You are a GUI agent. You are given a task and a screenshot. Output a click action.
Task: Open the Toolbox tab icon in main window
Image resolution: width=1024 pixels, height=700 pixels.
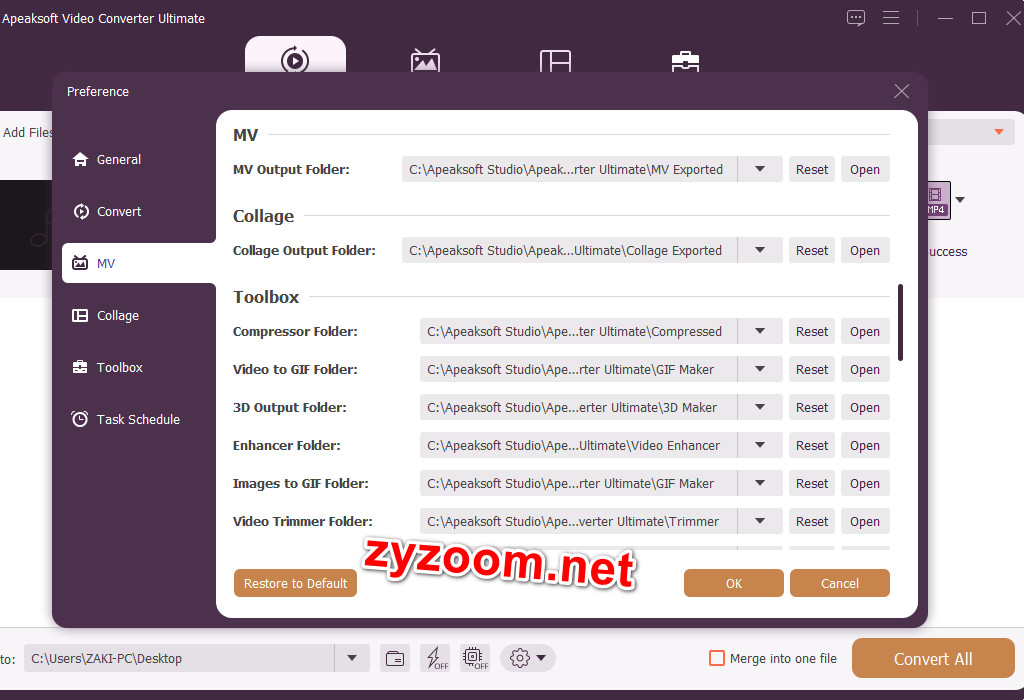click(x=685, y=61)
